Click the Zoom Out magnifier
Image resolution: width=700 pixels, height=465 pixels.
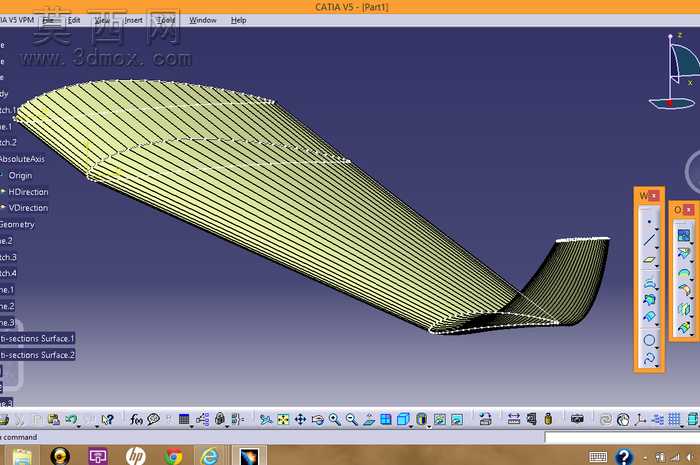point(352,419)
